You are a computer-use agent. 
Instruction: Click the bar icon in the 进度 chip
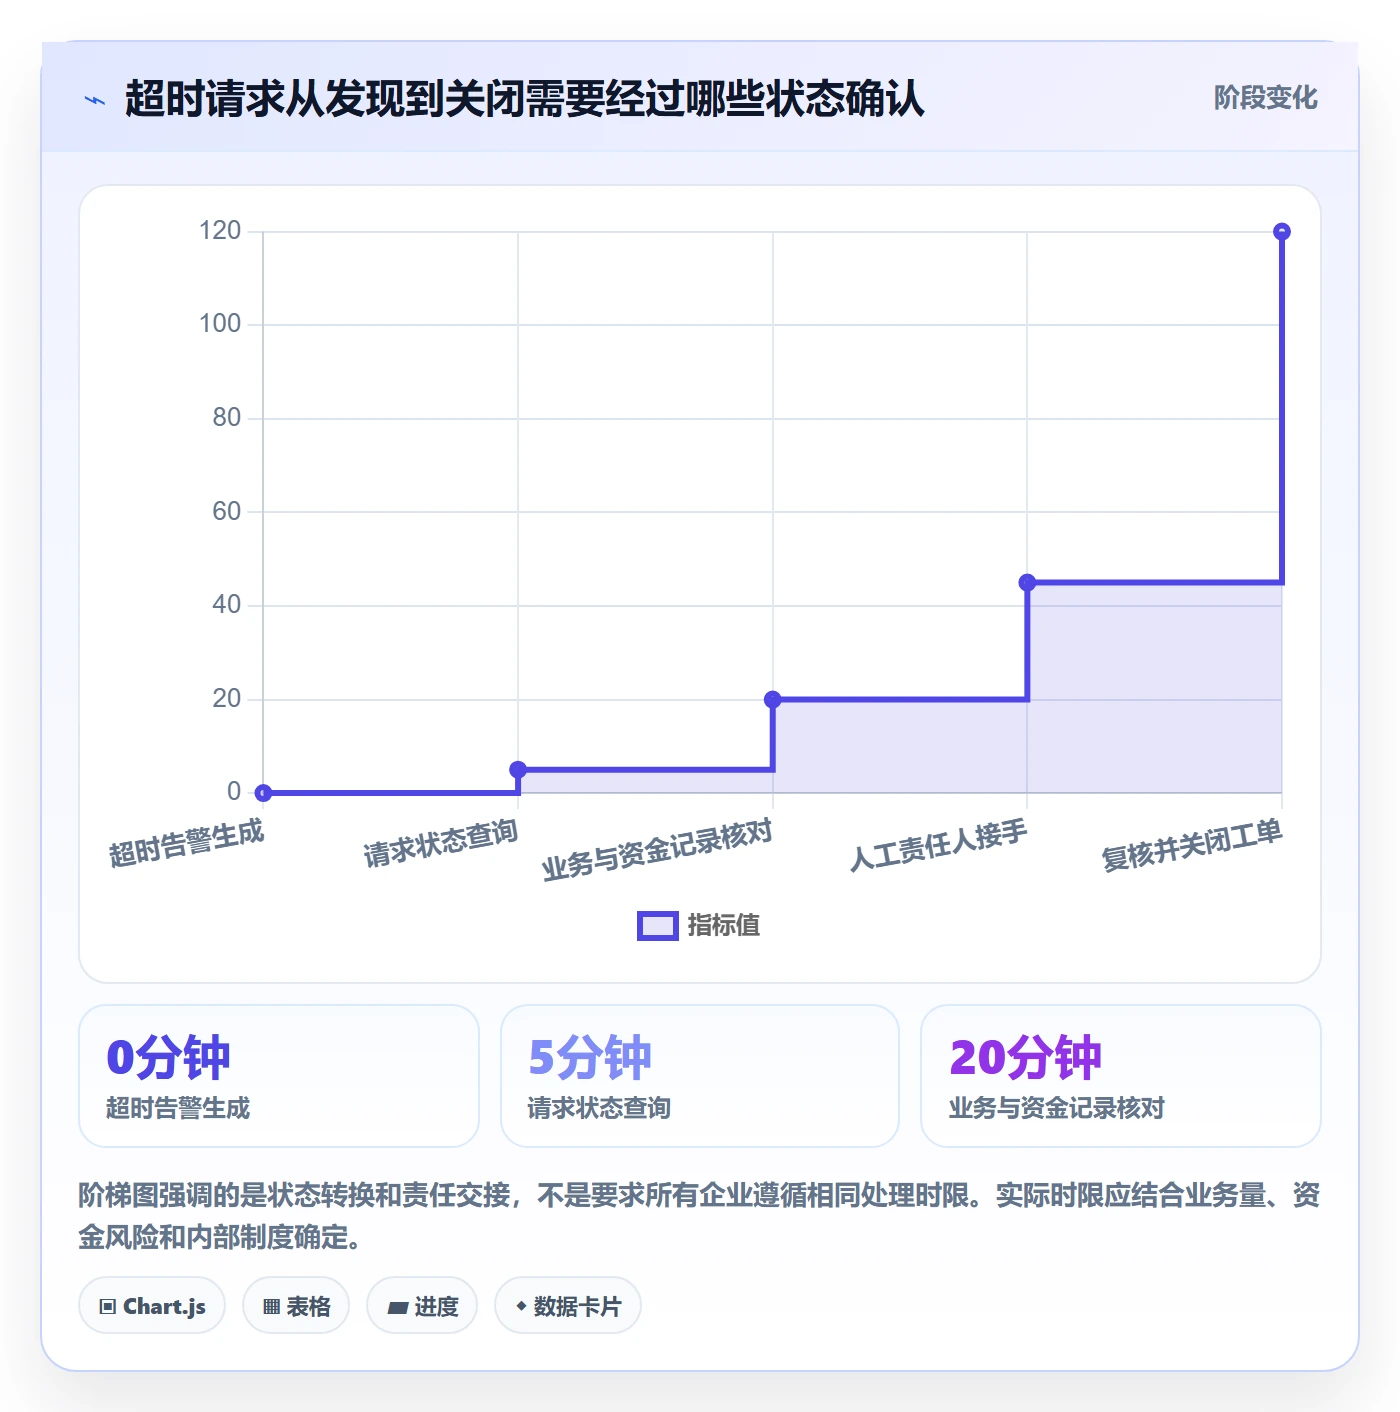coord(397,1308)
